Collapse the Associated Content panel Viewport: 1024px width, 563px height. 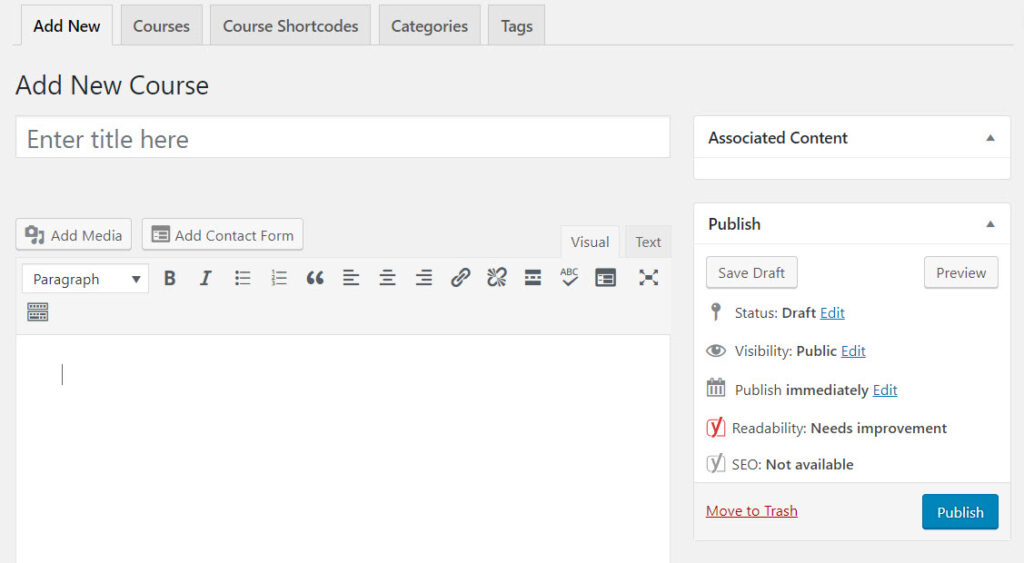pos(990,138)
